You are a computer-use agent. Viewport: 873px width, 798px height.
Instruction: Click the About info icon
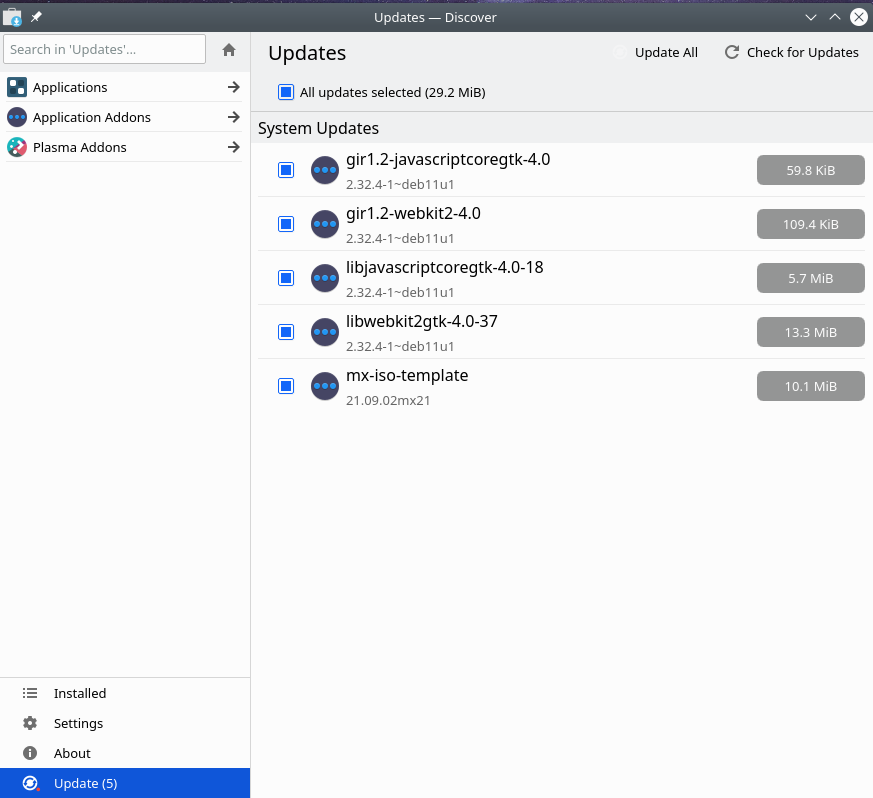click(x=30, y=753)
